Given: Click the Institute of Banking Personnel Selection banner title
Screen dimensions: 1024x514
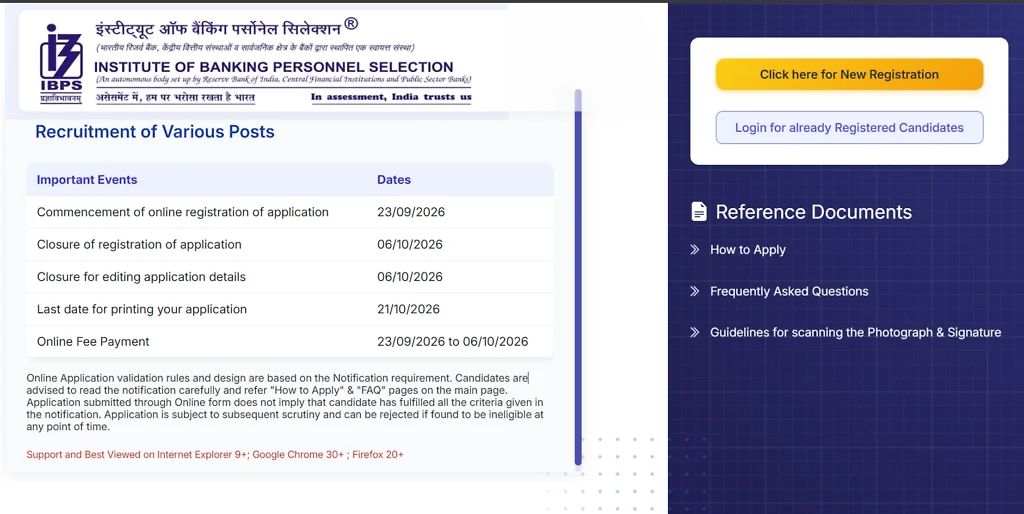Looking at the screenshot, I should tap(274, 67).
